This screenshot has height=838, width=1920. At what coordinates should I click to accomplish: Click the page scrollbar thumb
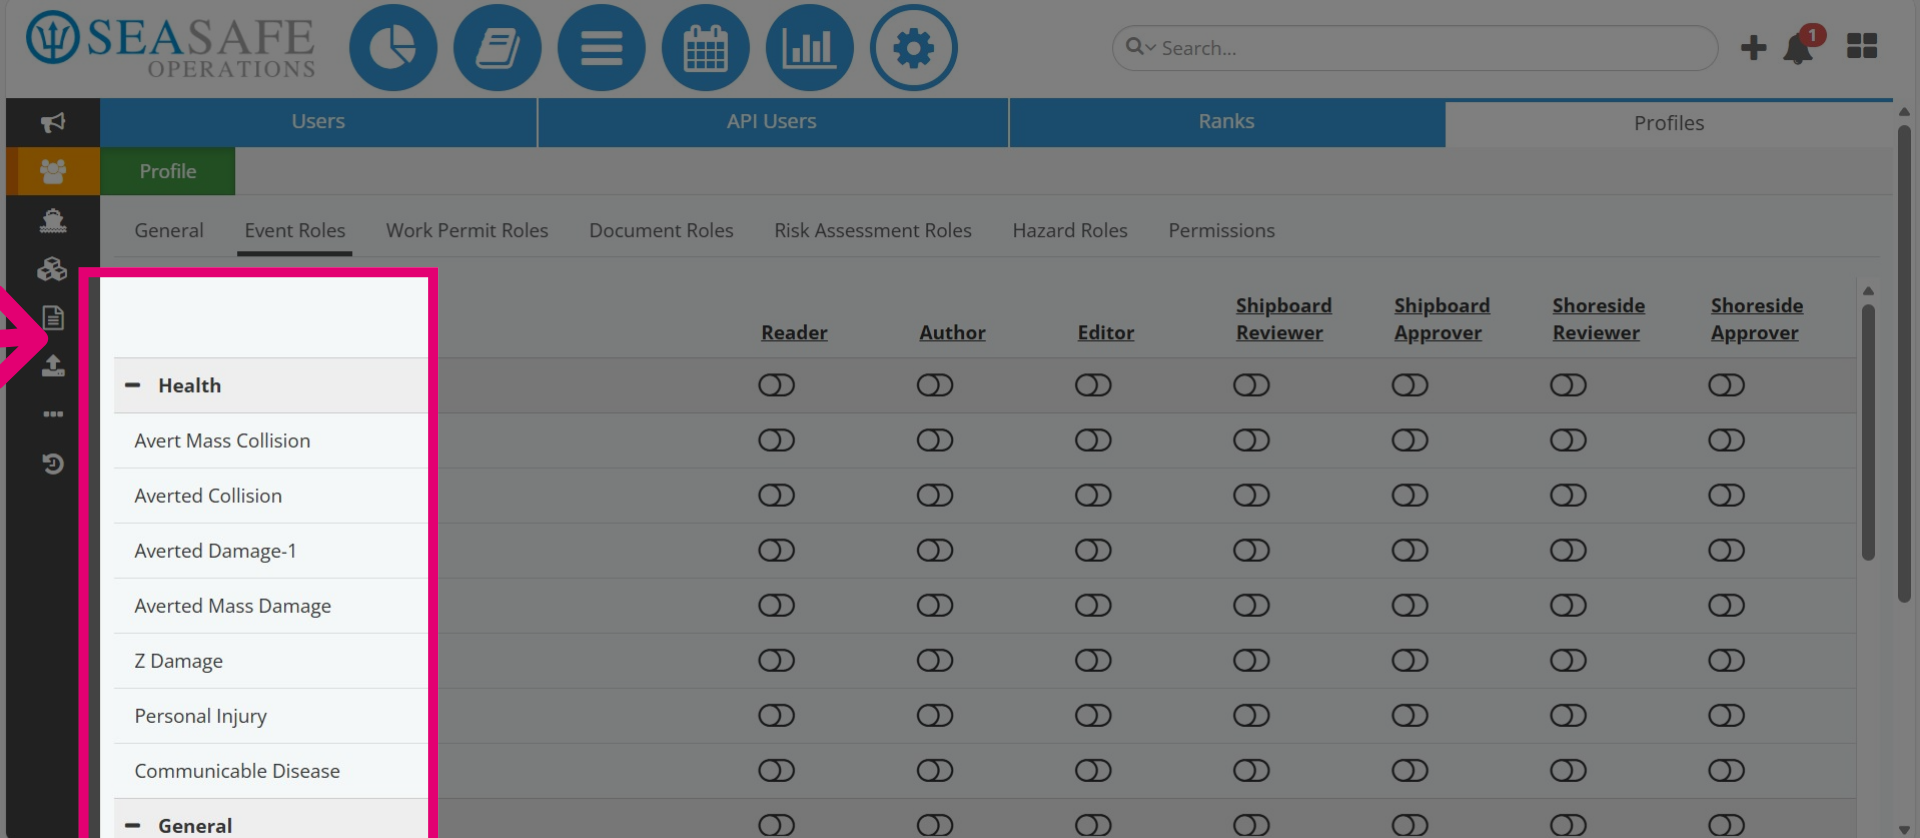tap(1904, 362)
